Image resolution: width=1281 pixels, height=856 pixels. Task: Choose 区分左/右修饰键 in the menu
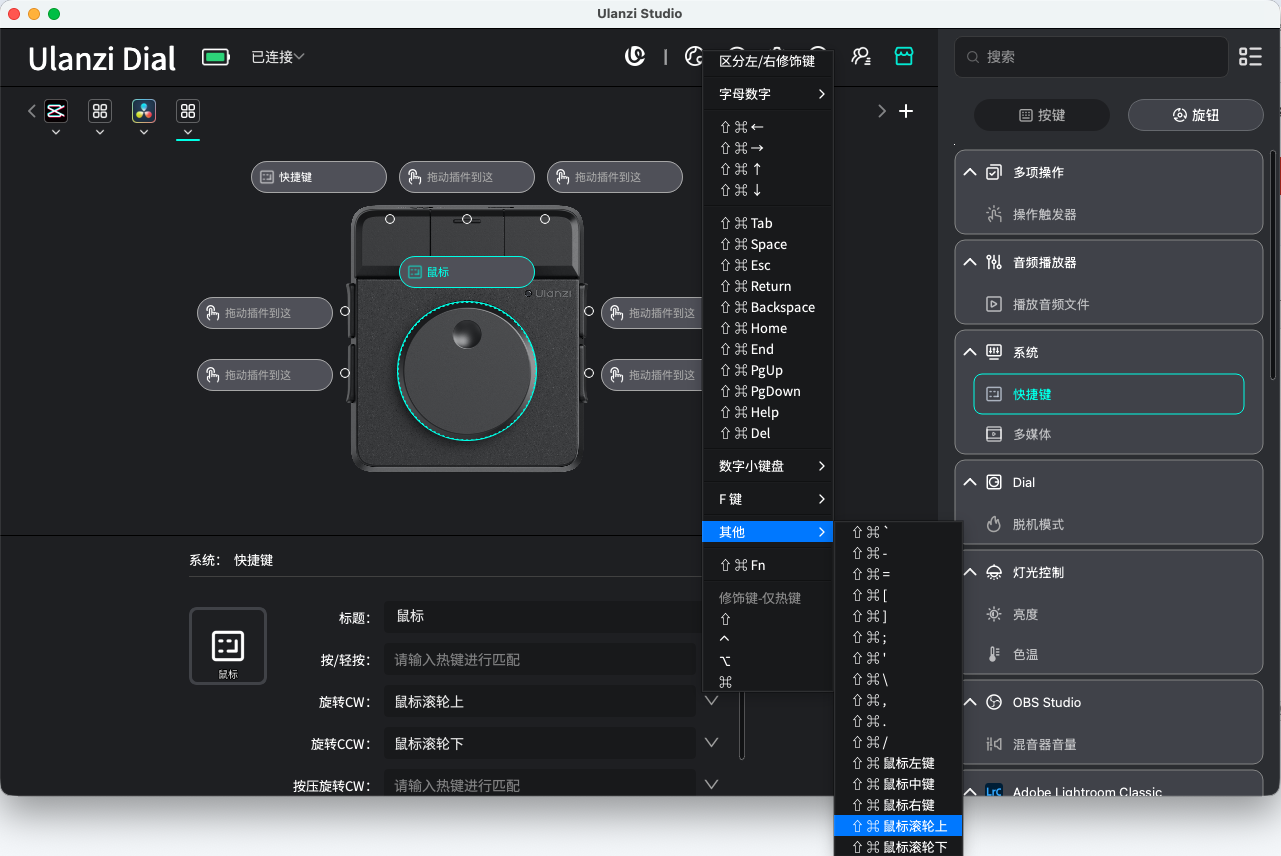[768, 61]
